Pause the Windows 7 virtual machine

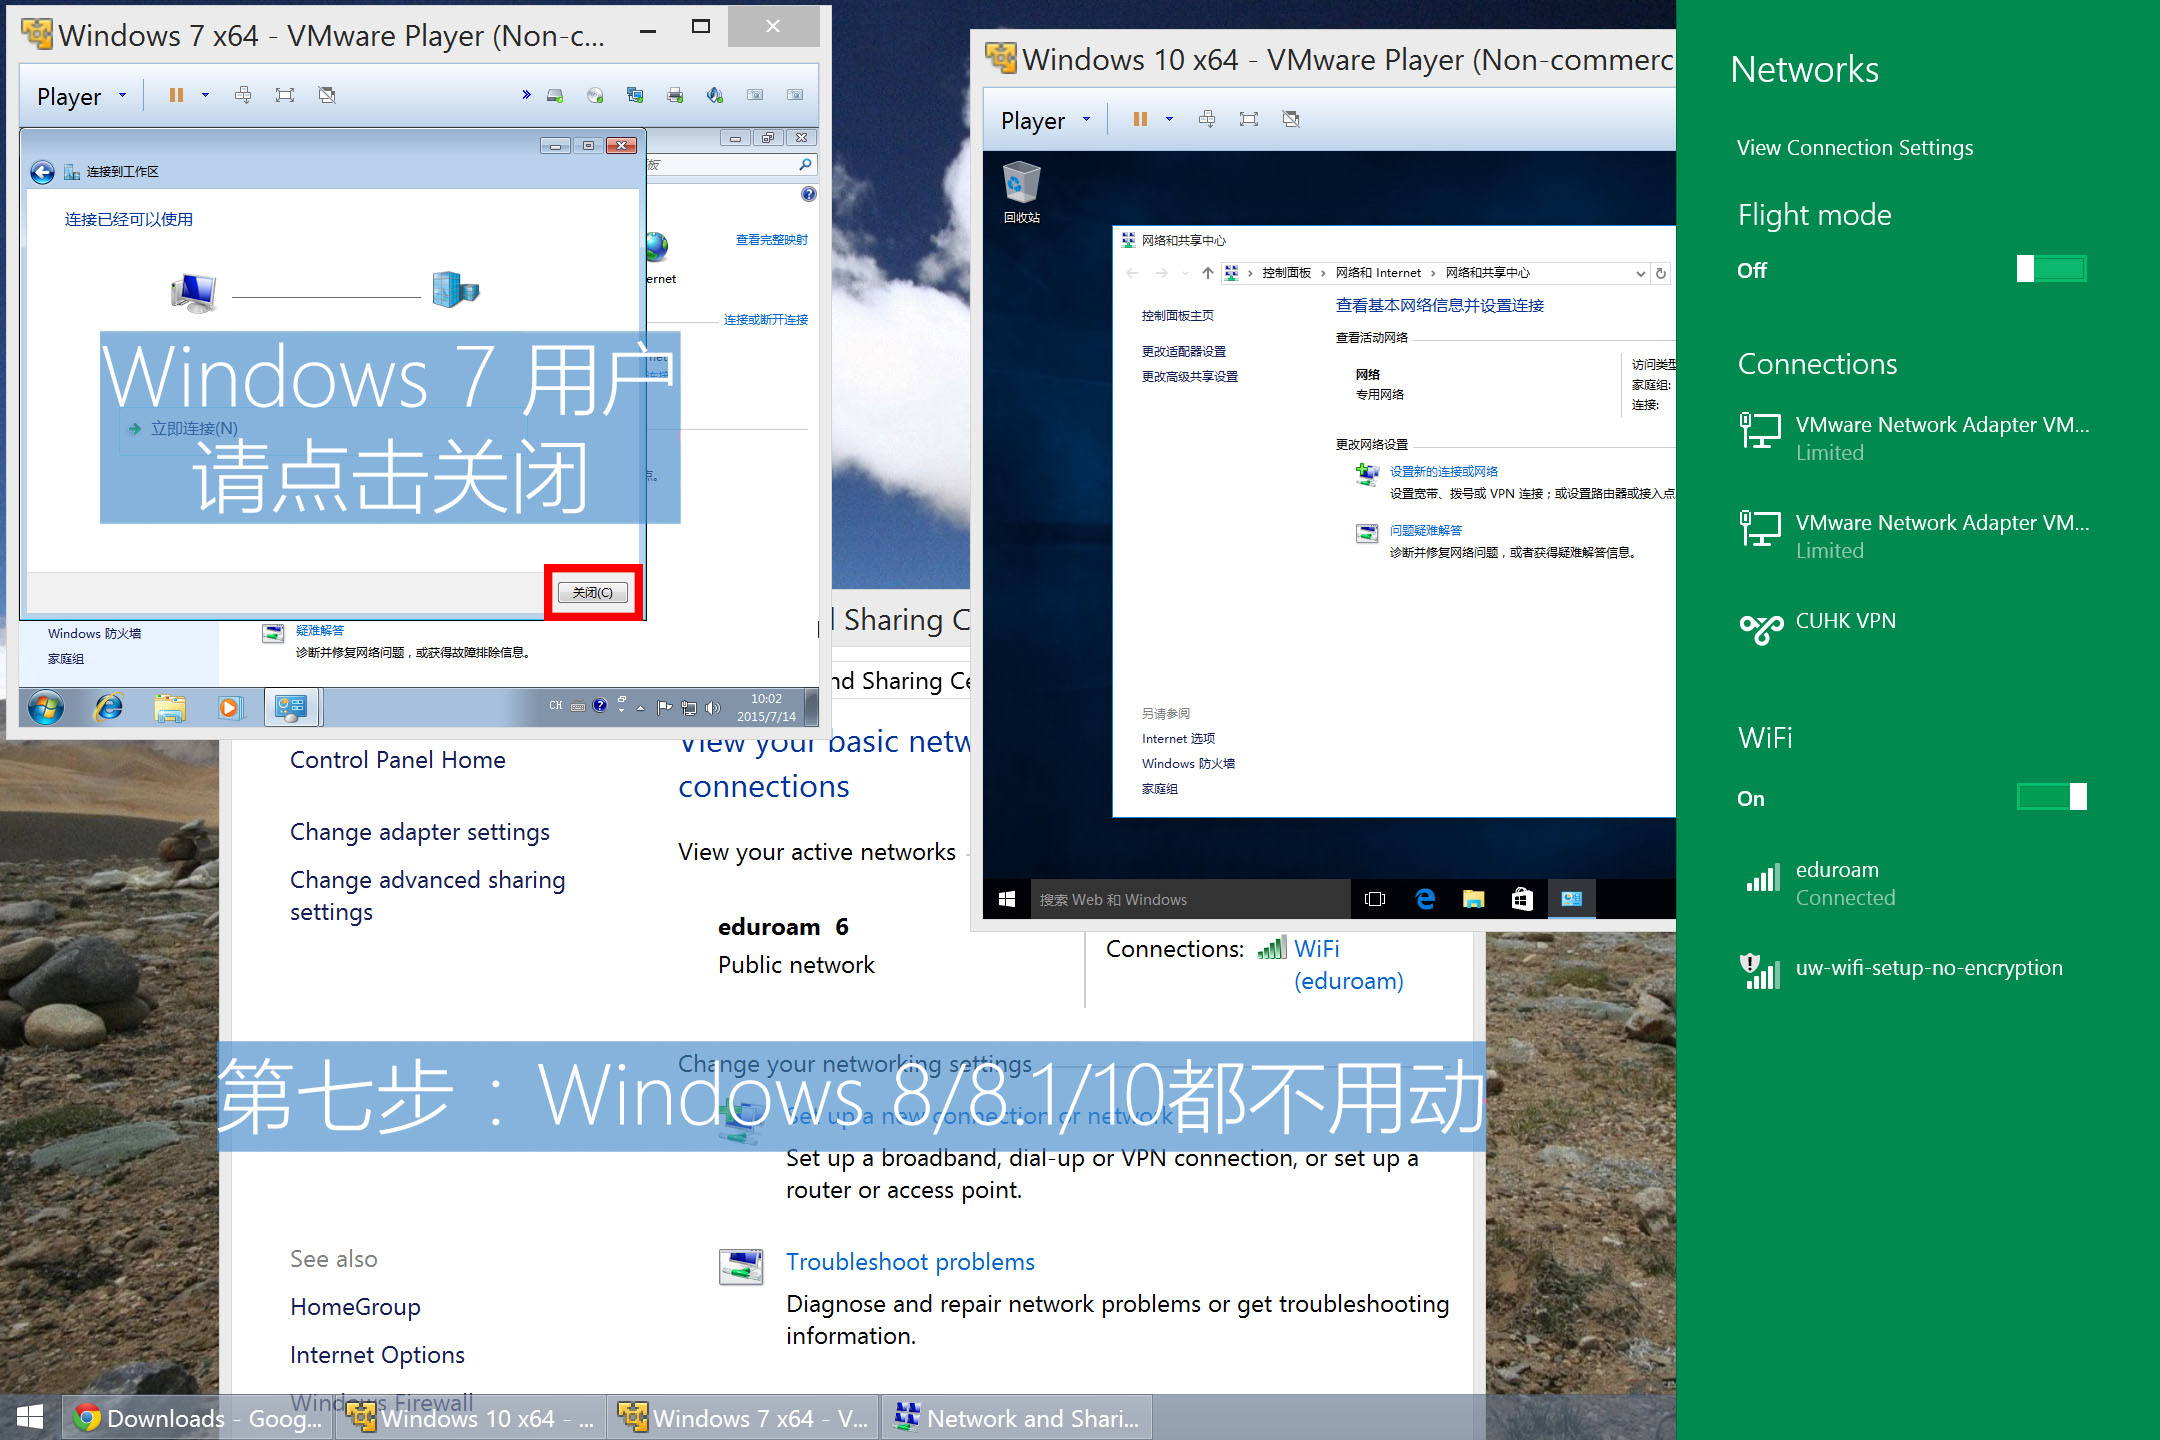[176, 95]
